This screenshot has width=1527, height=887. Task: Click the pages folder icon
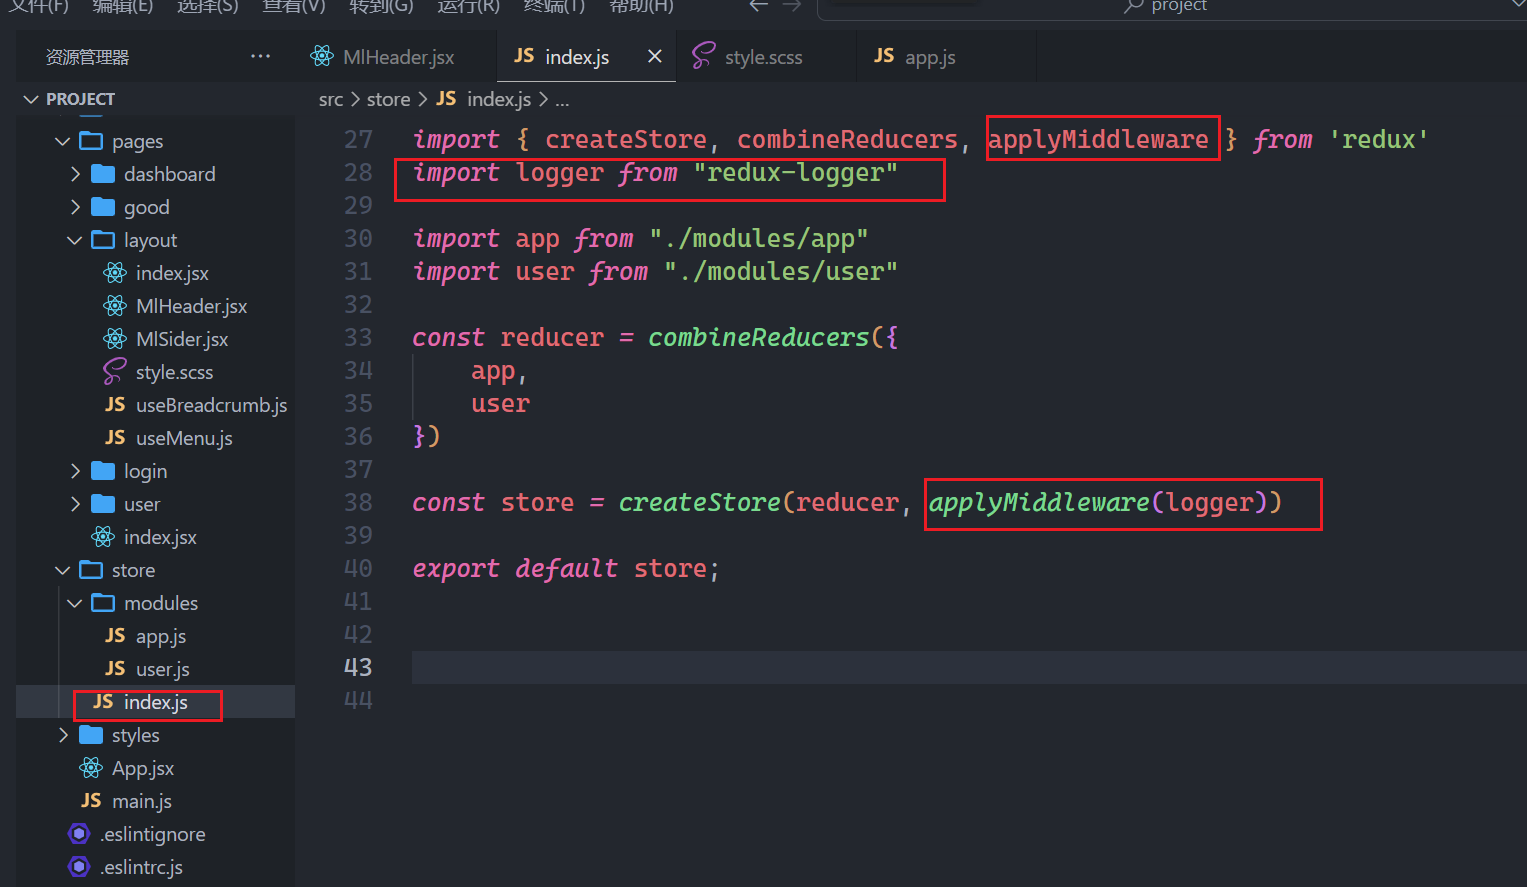(91, 141)
